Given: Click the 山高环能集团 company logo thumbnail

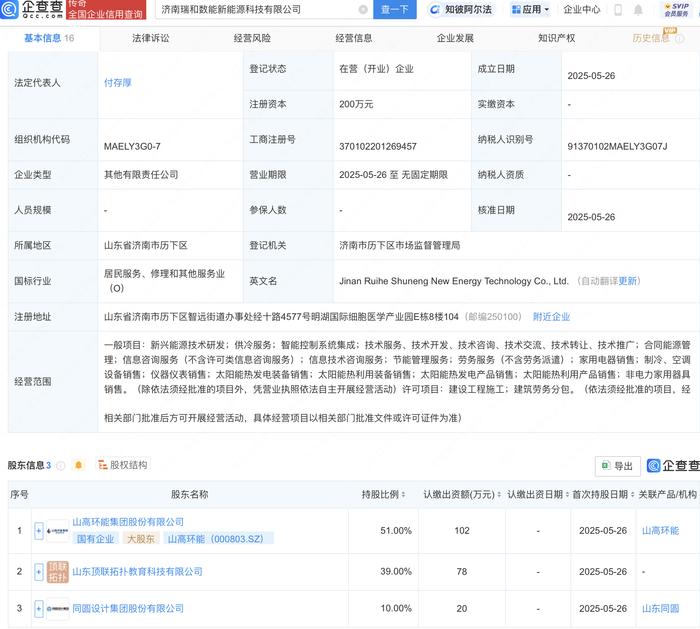Looking at the screenshot, I should click(x=58, y=531).
